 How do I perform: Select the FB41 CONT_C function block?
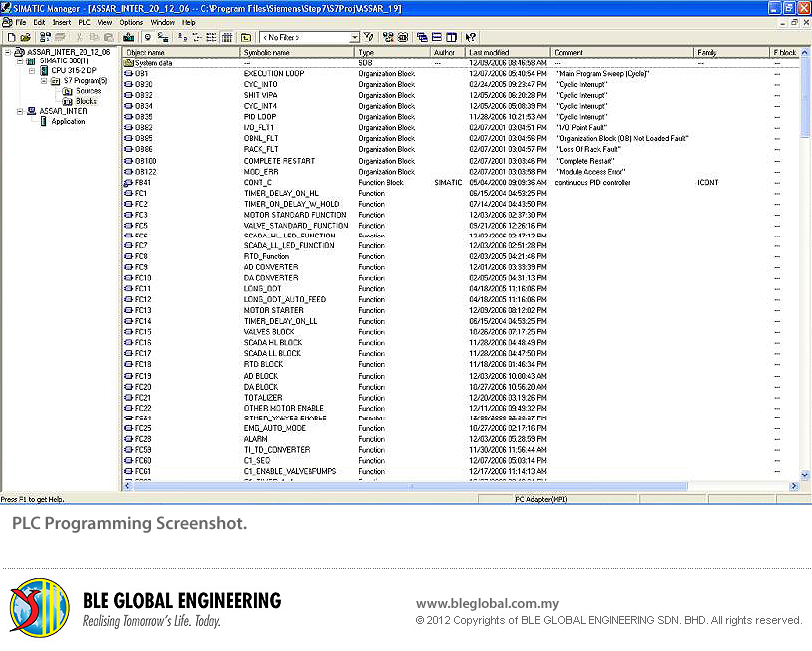(x=142, y=183)
